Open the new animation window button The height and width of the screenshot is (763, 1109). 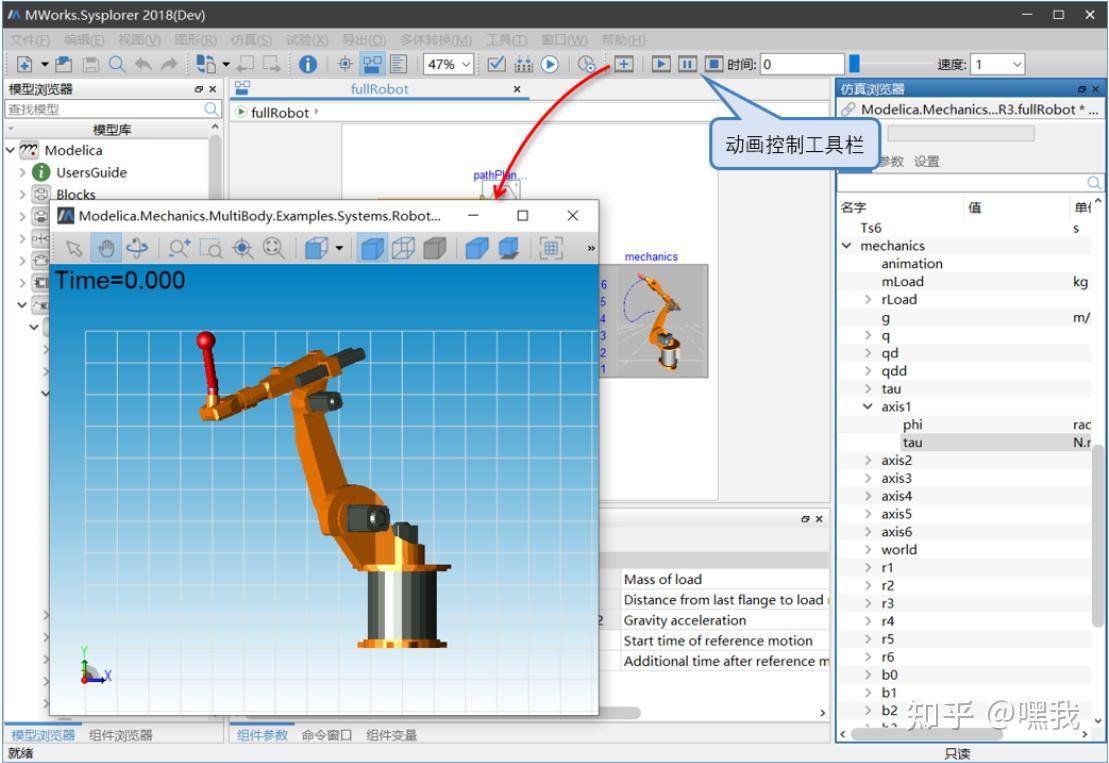click(623, 64)
